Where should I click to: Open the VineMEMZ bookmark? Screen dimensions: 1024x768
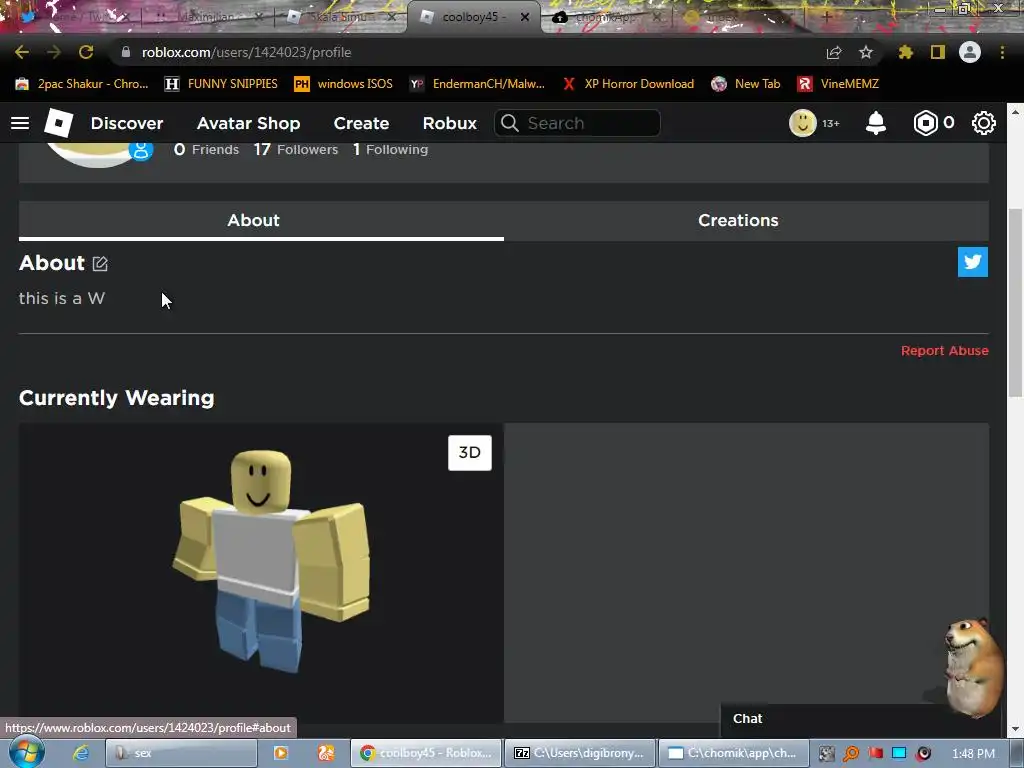pyautogui.click(x=839, y=84)
